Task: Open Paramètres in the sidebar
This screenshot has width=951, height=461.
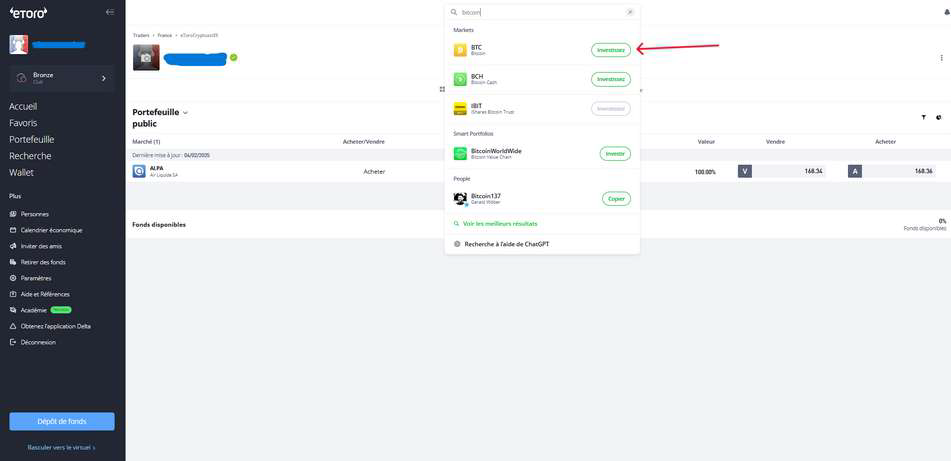Action: 36,278
